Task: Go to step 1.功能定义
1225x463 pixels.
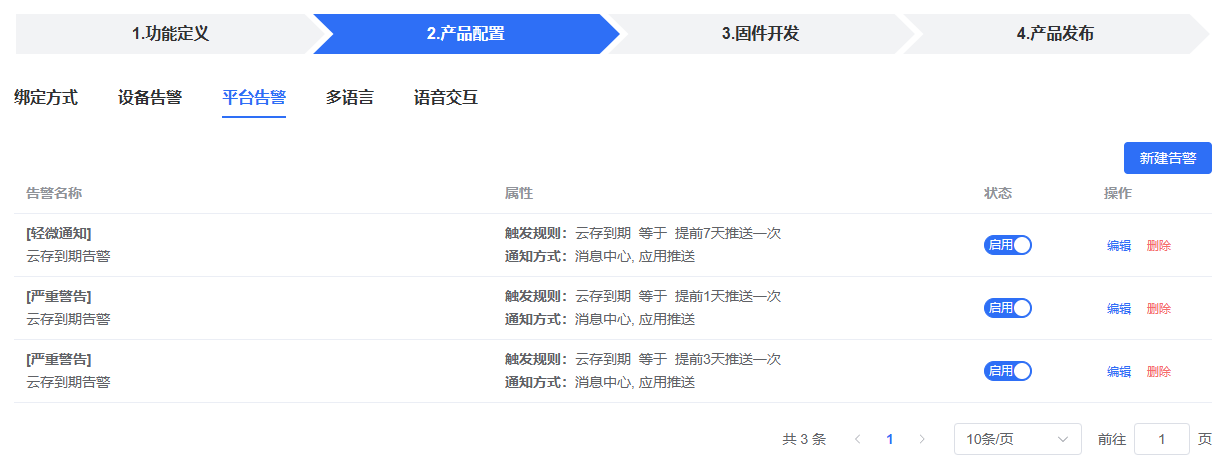Action: [170, 34]
